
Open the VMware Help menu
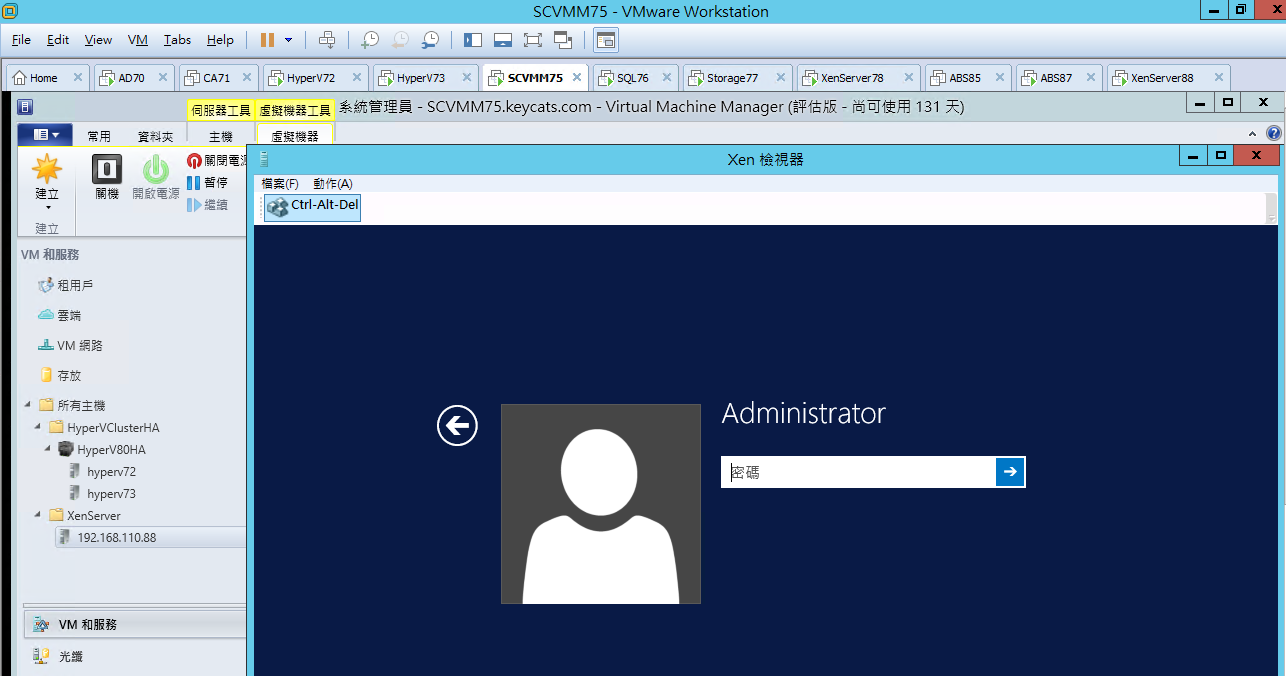pos(220,40)
